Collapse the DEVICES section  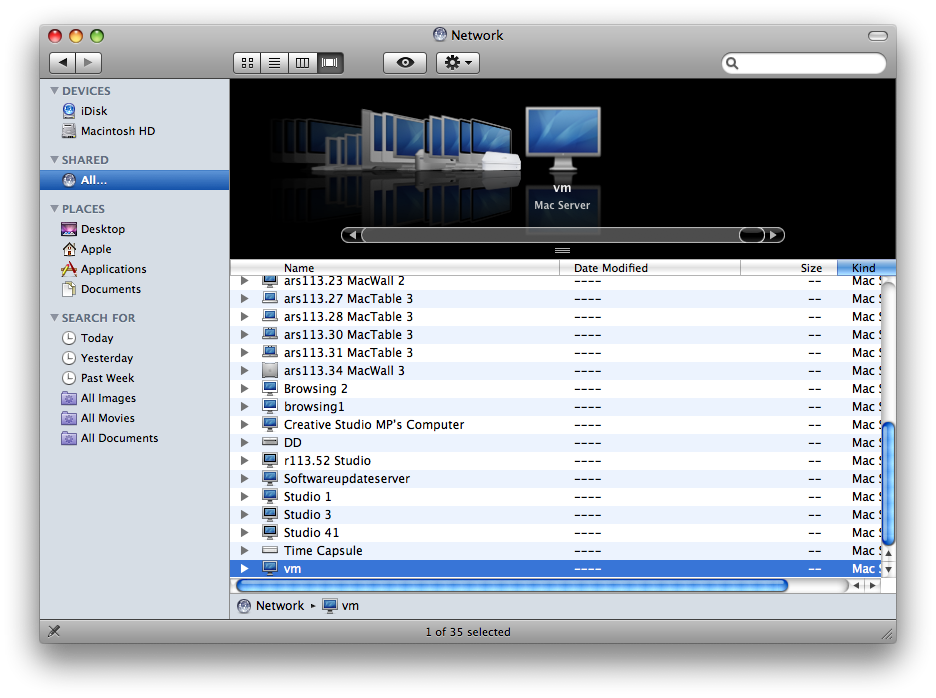(x=55, y=91)
